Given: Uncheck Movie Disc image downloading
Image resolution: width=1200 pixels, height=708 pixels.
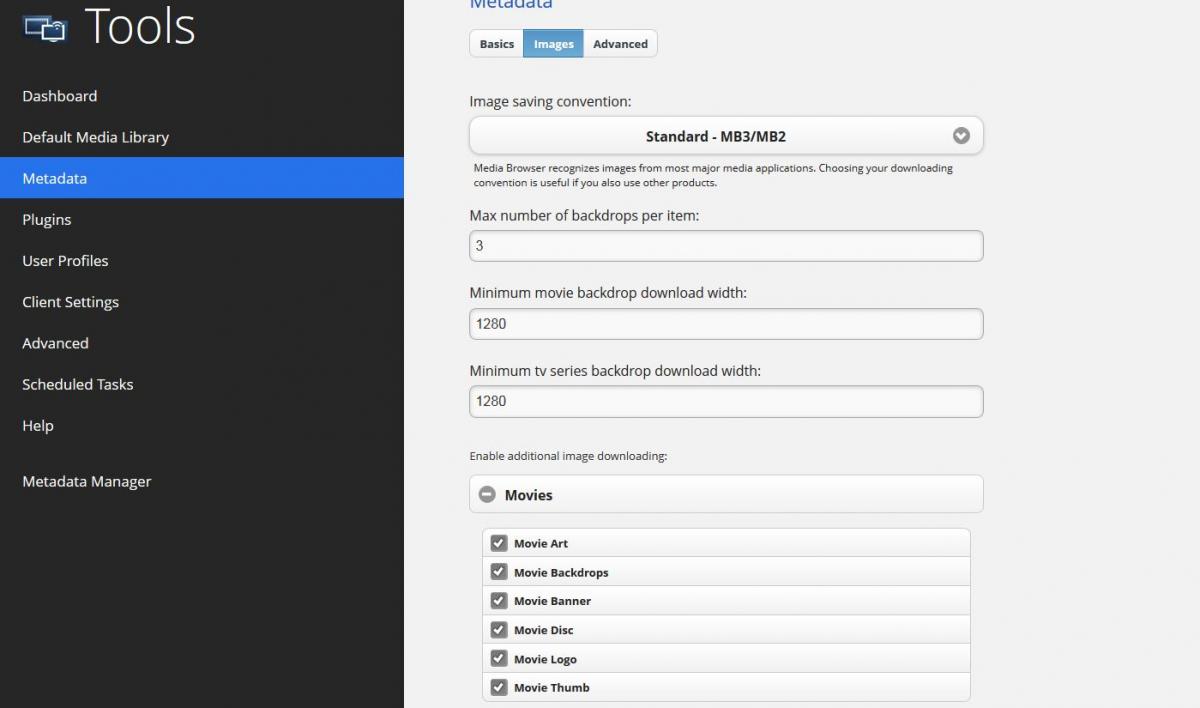Looking at the screenshot, I should click(x=498, y=630).
